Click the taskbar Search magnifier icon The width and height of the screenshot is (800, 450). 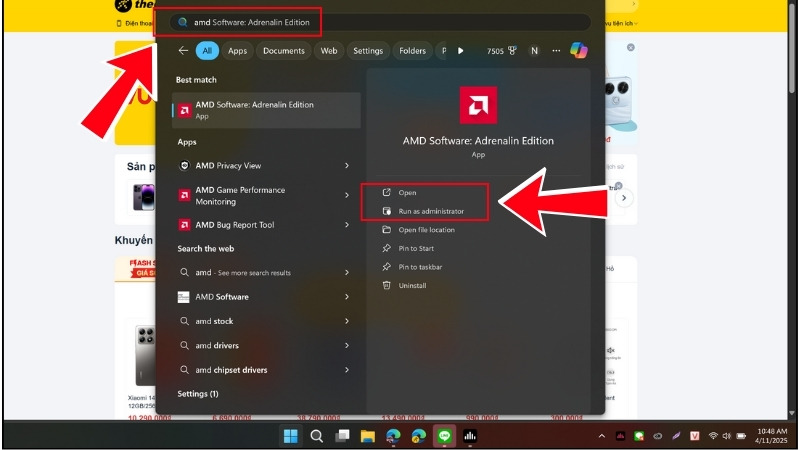coord(316,436)
